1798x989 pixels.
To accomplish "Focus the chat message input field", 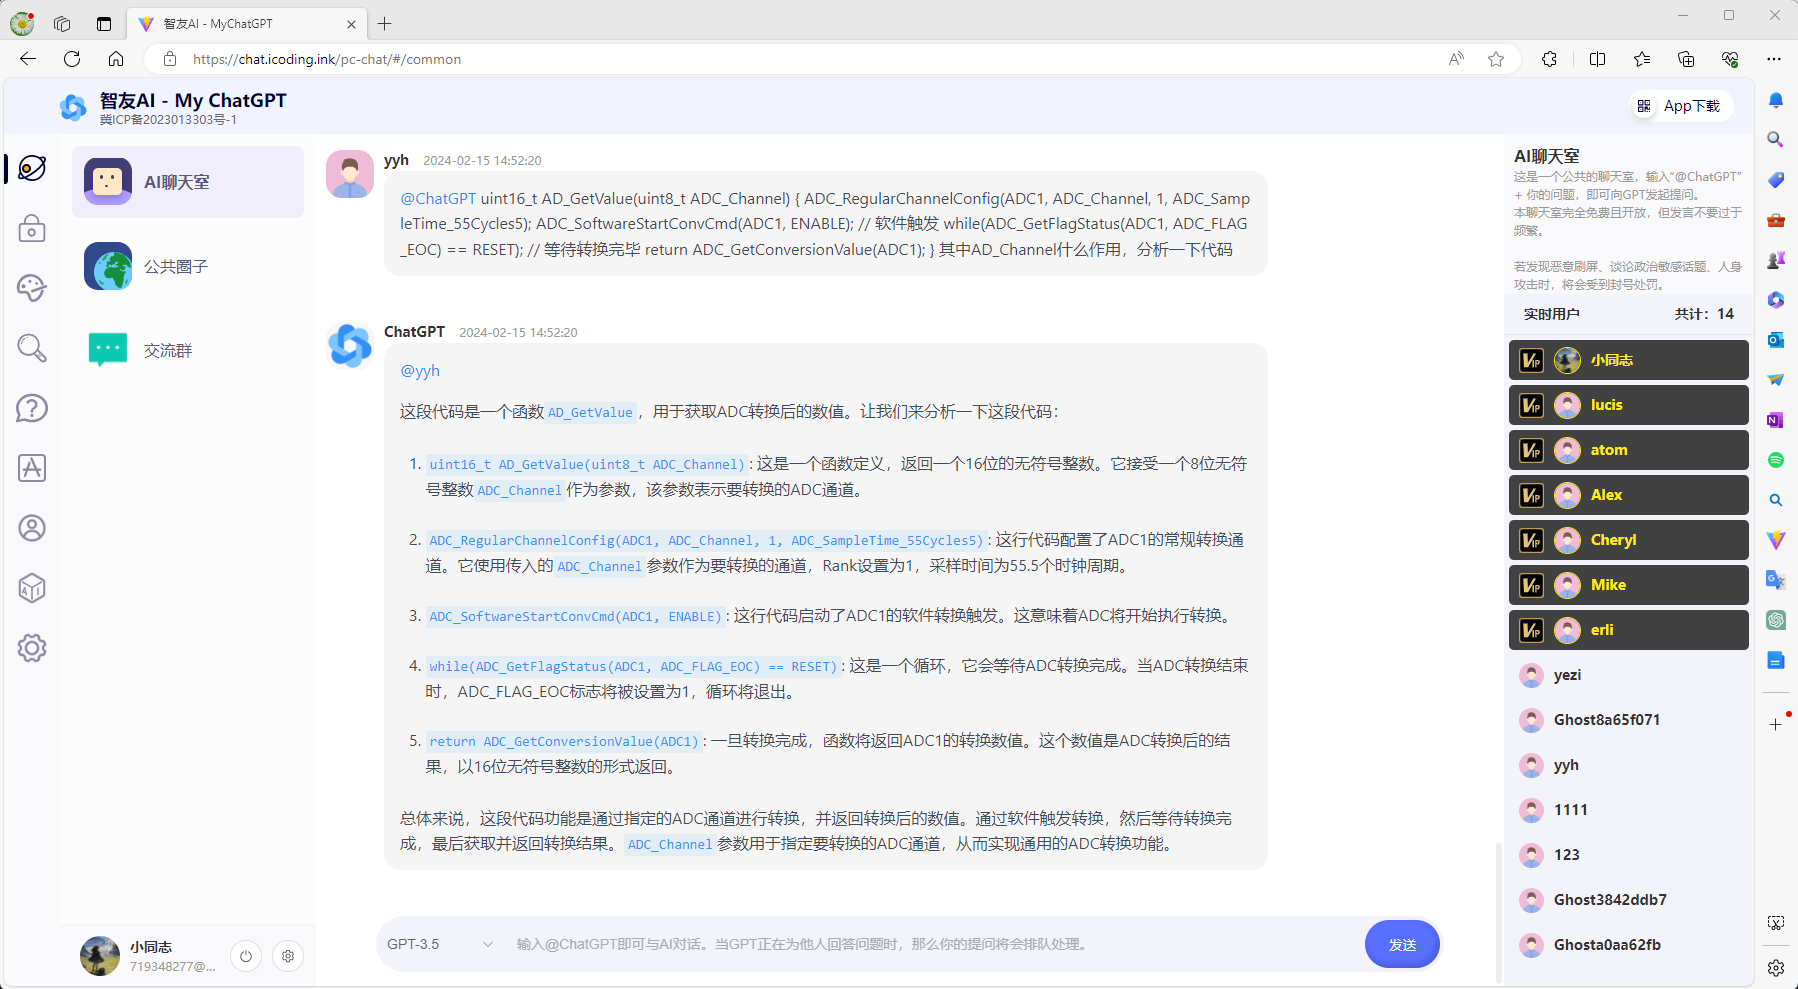I will click(930, 944).
